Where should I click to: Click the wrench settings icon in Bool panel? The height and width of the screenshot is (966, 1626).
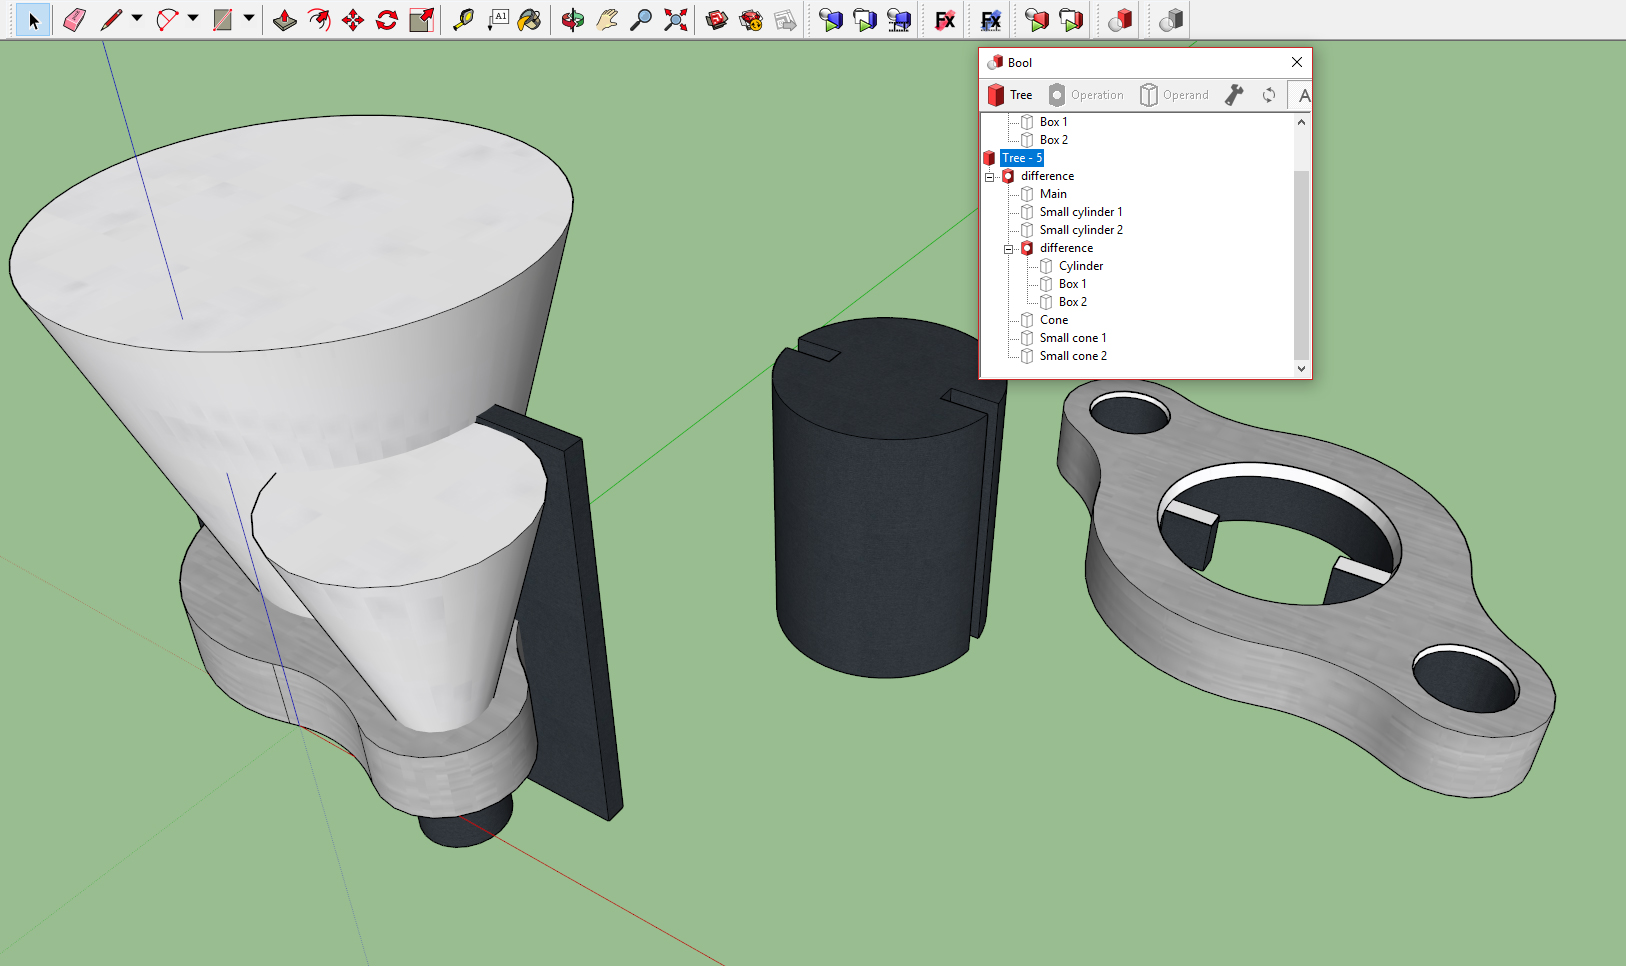[1234, 95]
